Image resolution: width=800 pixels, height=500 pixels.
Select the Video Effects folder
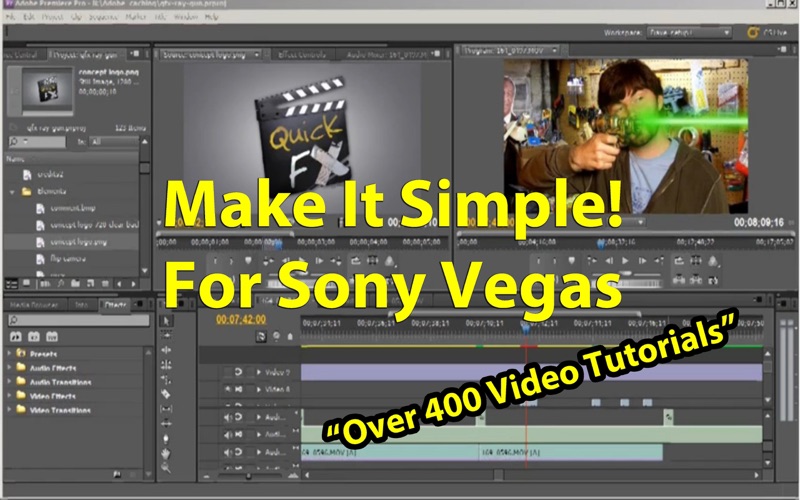[x=53, y=396]
